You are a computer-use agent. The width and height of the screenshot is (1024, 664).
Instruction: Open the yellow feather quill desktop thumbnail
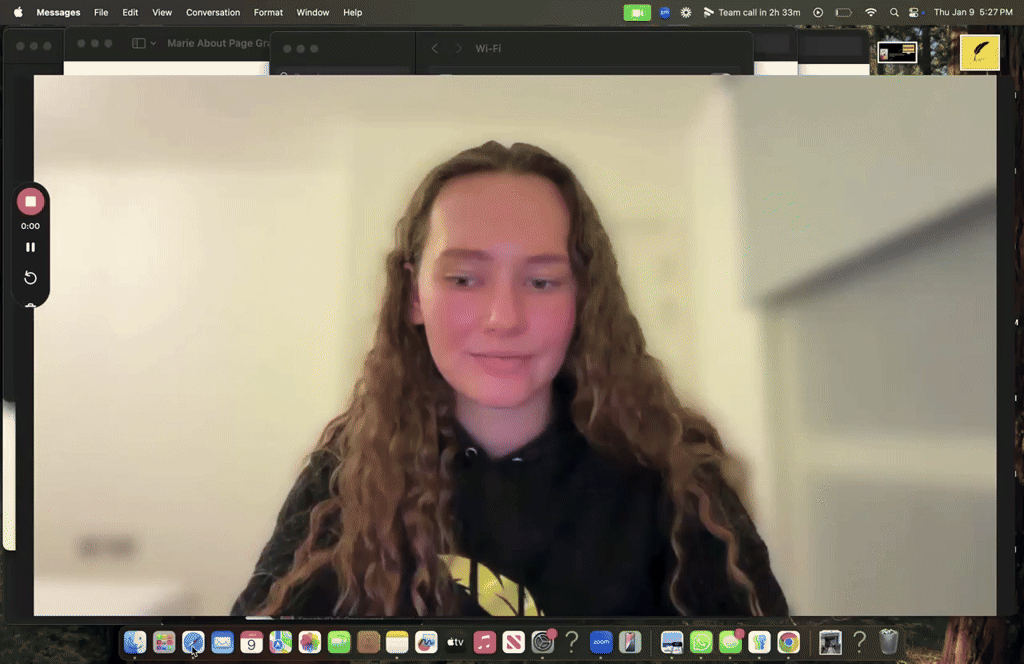click(980, 52)
